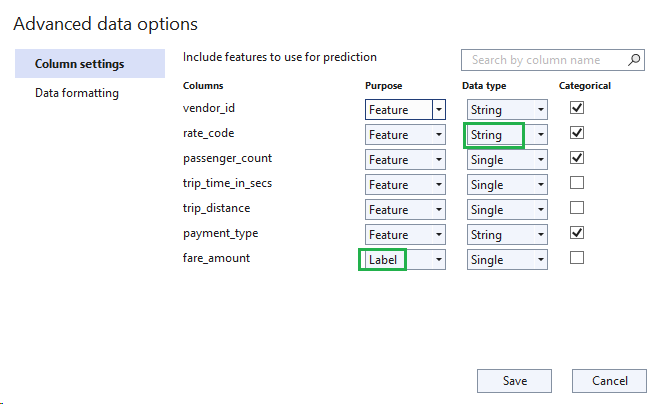Expand passenger_count Data type dropdown
Screen dimensions: 662x404
click(x=507, y=160)
